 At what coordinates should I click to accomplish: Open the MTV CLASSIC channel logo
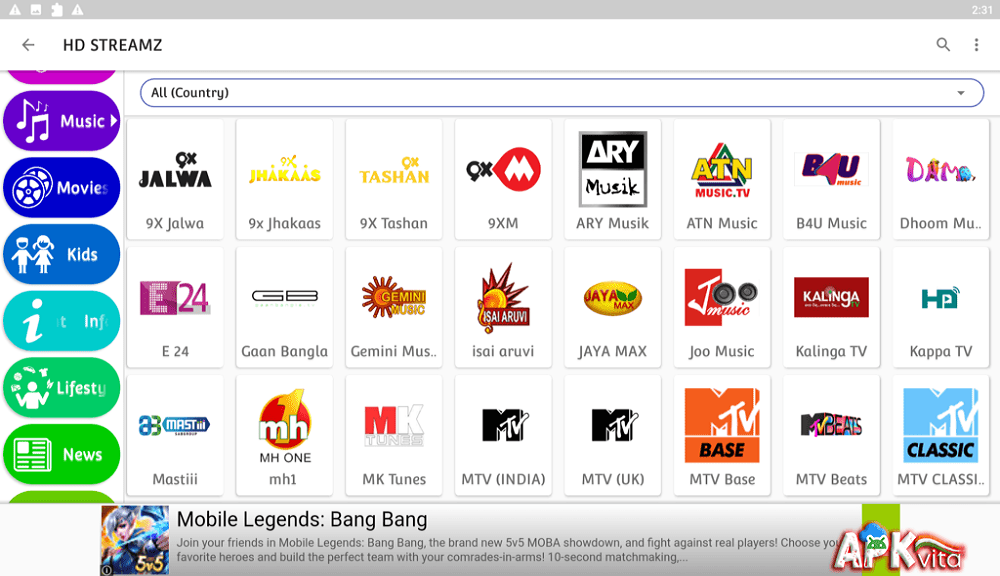[x=941, y=425]
